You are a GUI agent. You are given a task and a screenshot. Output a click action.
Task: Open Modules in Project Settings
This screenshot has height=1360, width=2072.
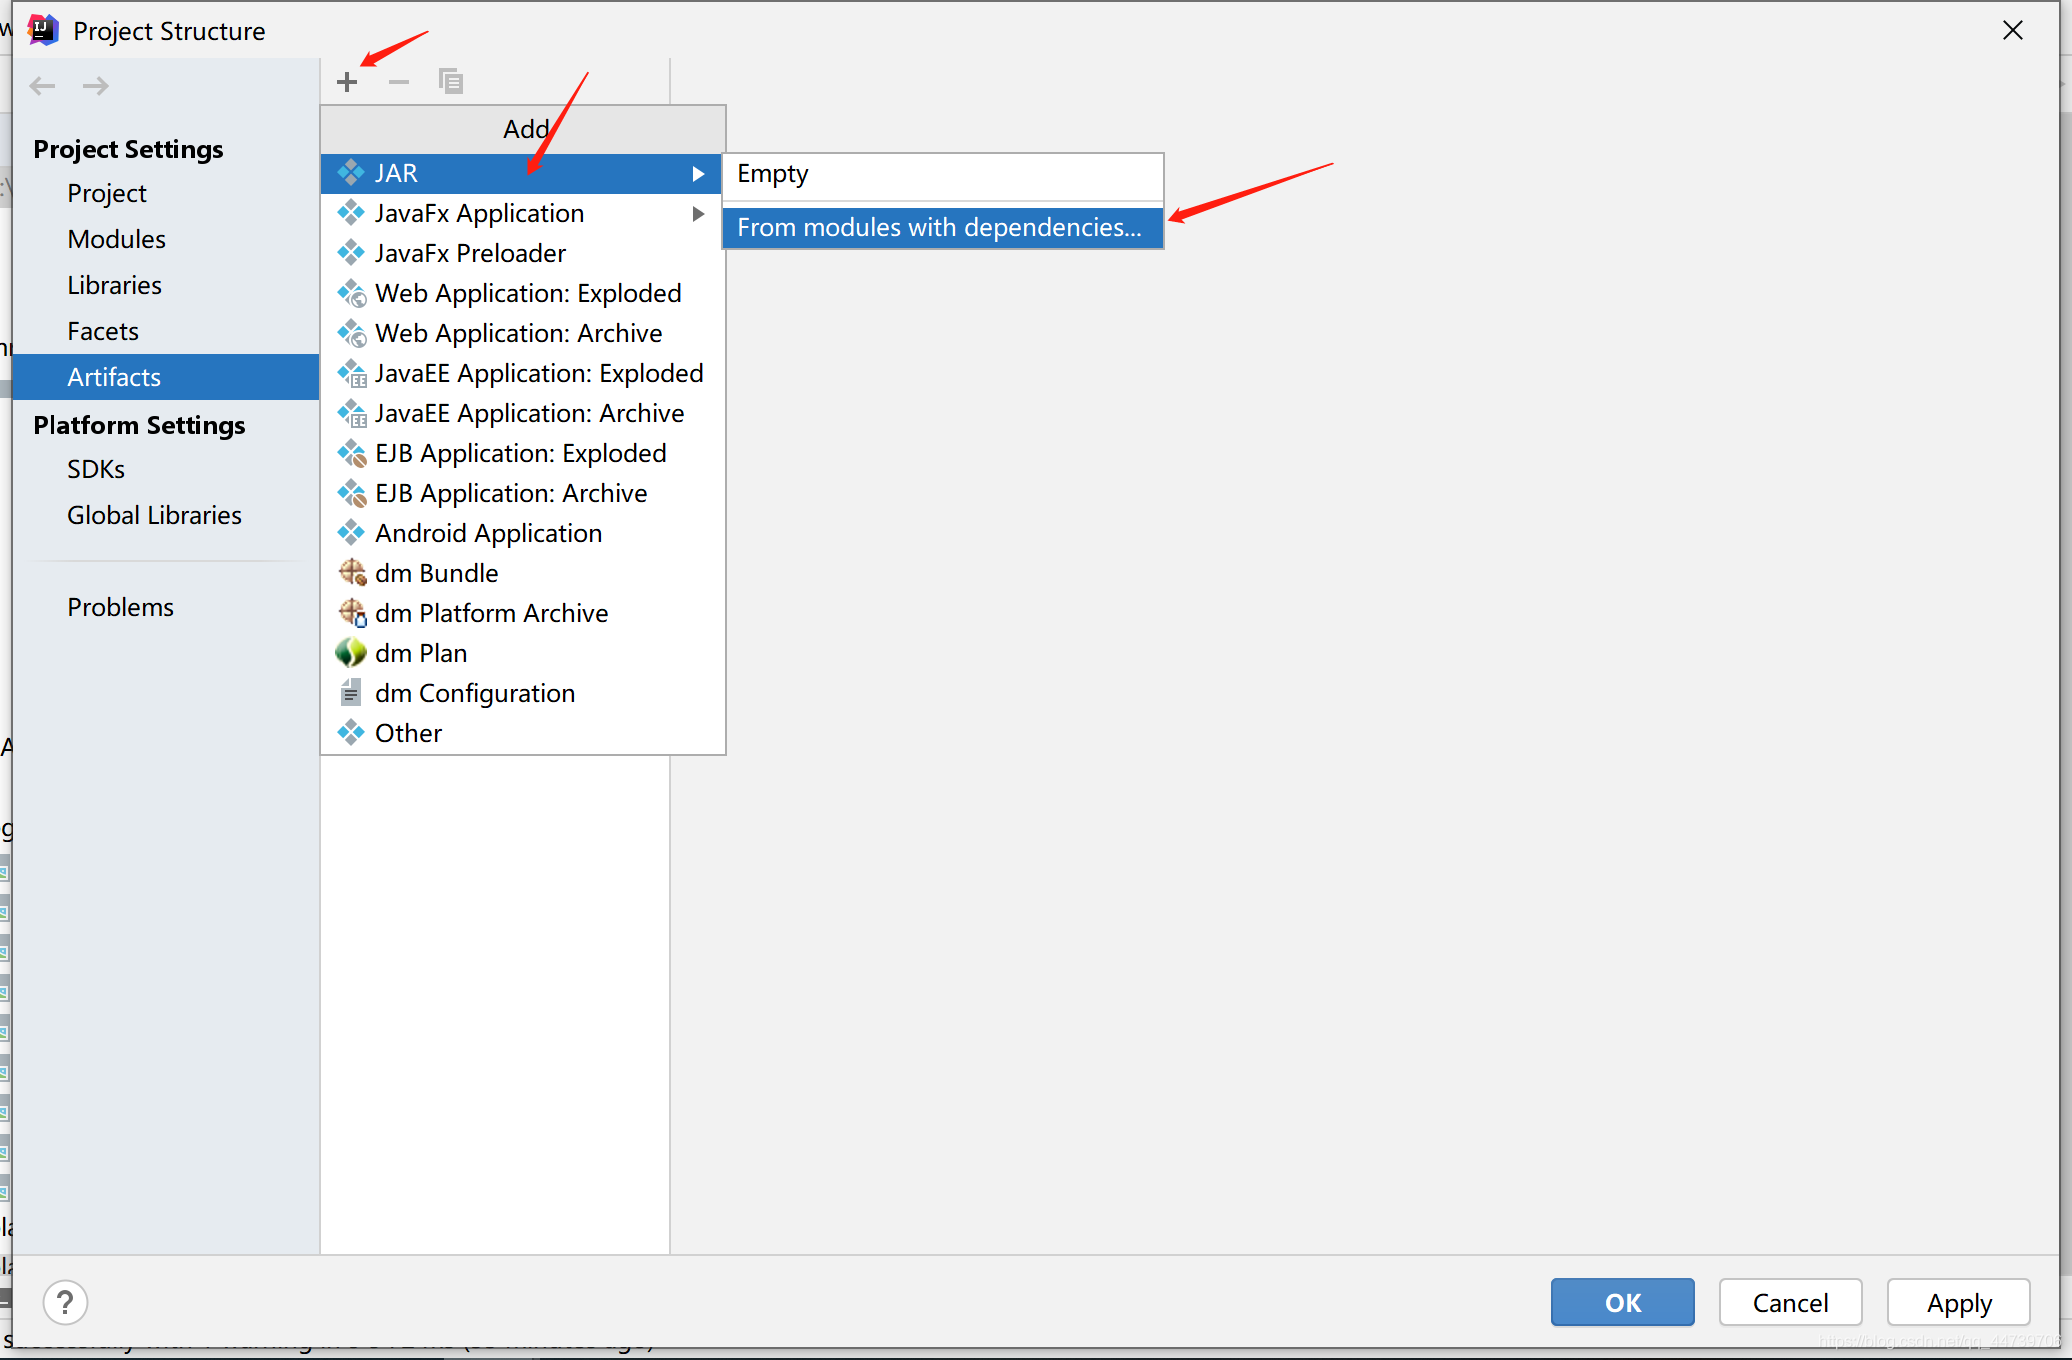pos(116,239)
